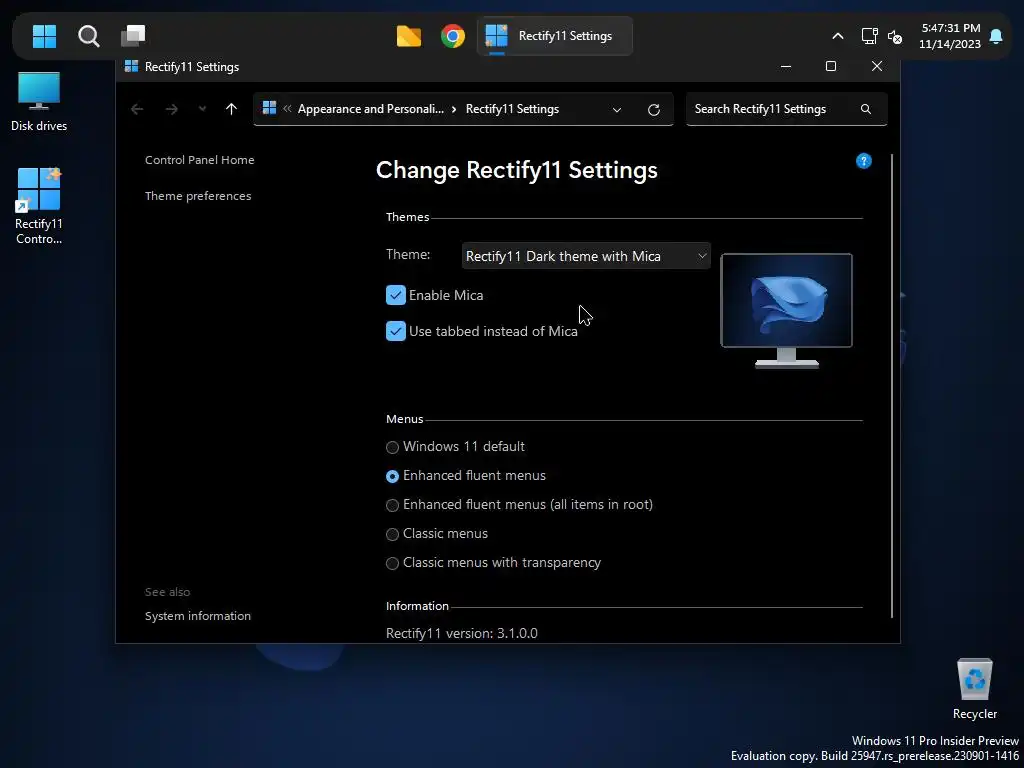Open the clock and date flyout
1024x768 pixels.
(x=950, y=36)
